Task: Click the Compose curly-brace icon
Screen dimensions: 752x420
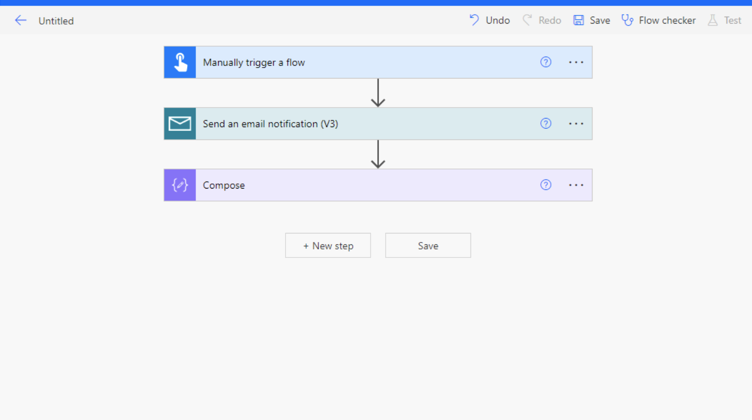Action: pyautogui.click(x=180, y=185)
